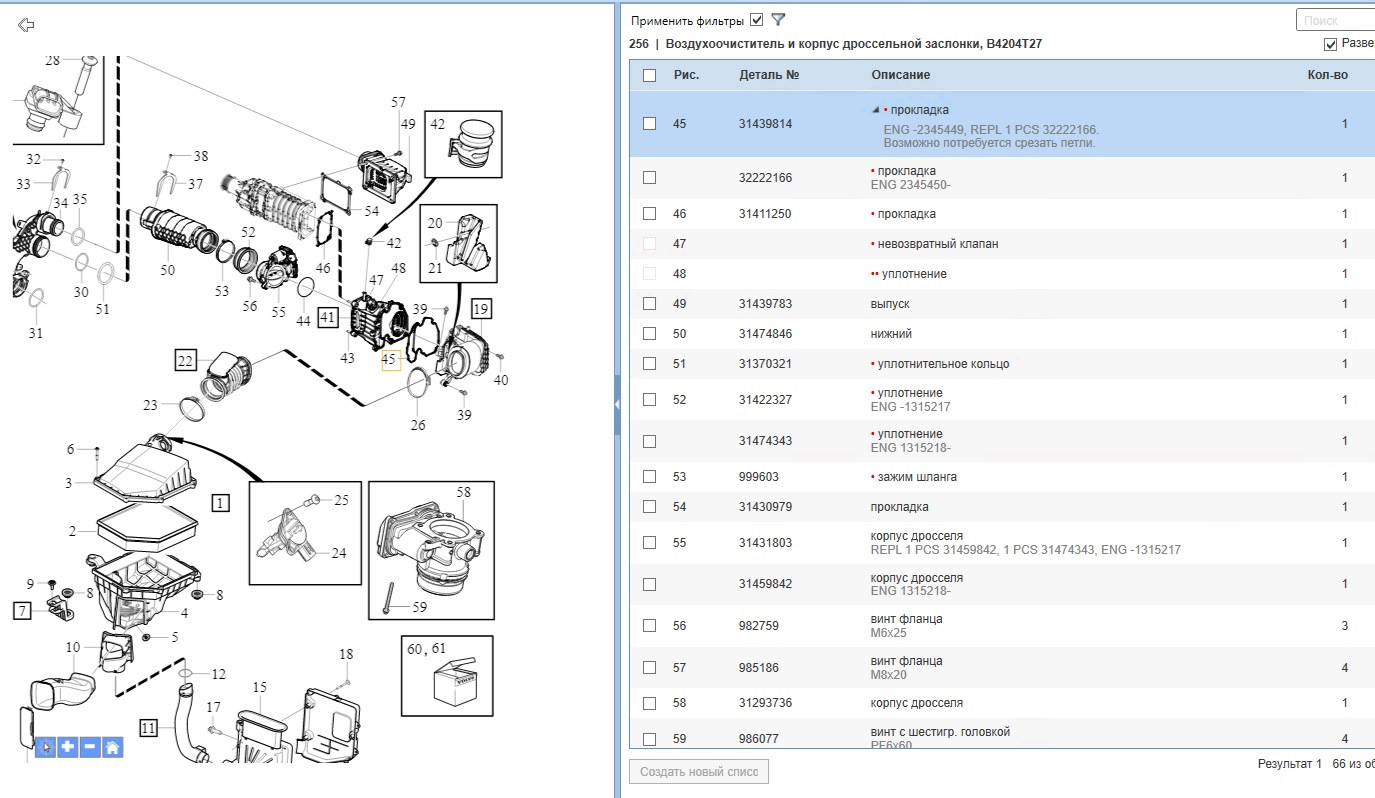1375x798 pixels.
Task: Check the box for part 31431803
Action: (x=650, y=543)
